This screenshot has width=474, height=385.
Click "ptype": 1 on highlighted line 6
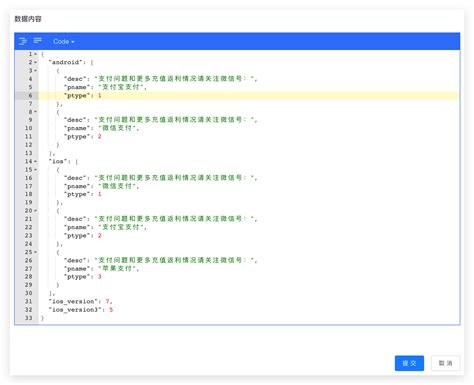(x=82, y=96)
